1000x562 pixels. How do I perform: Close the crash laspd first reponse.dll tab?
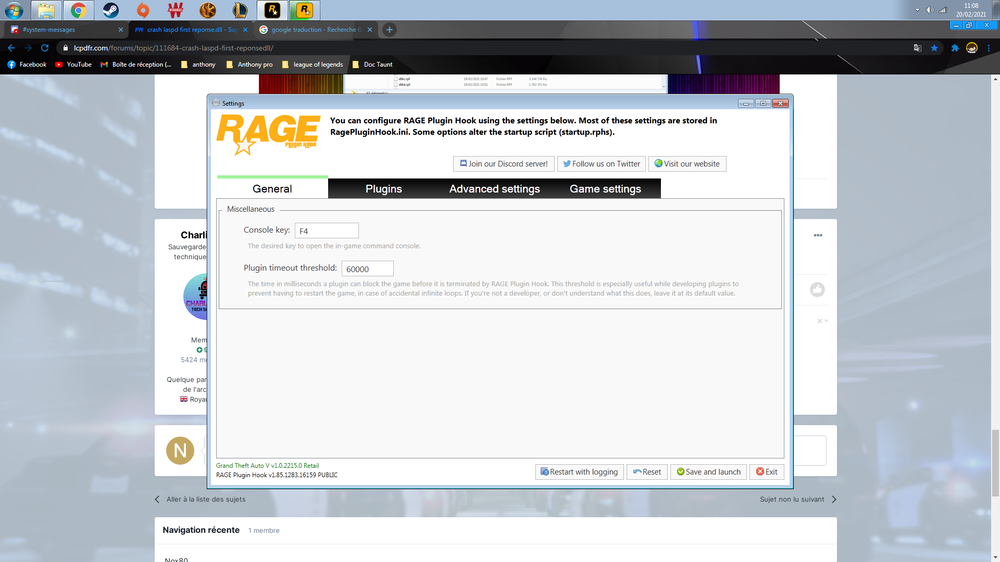245,29
